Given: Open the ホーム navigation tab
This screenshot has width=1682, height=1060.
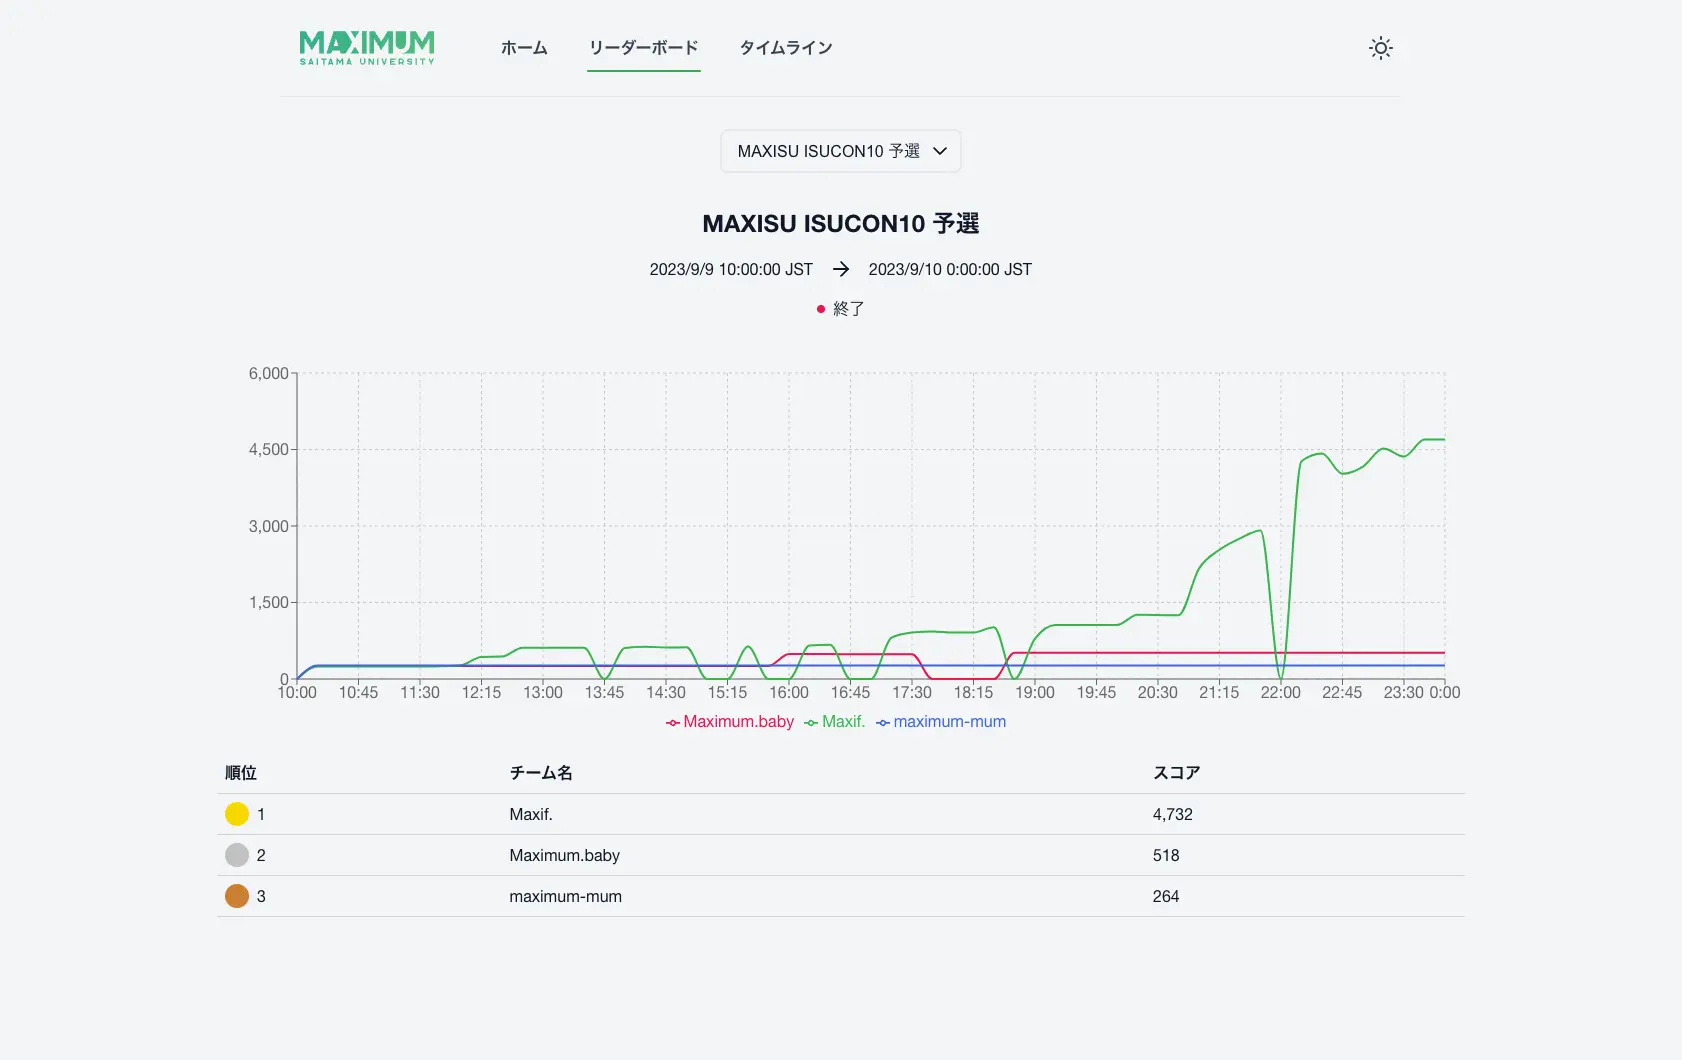Looking at the screenshot, I should (524, 48).
